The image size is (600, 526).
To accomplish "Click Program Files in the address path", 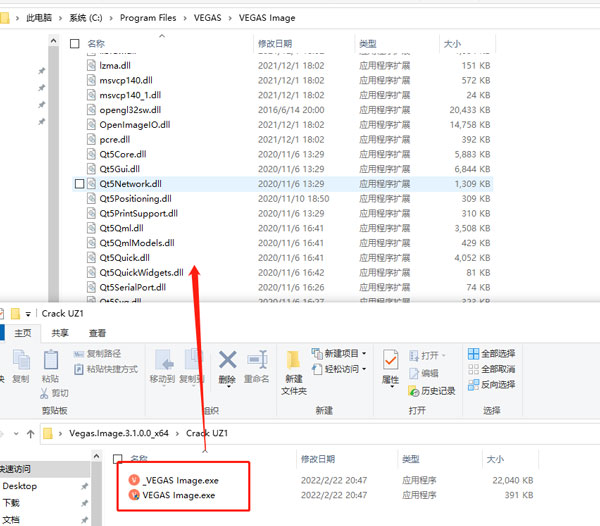I will [148, 18].
